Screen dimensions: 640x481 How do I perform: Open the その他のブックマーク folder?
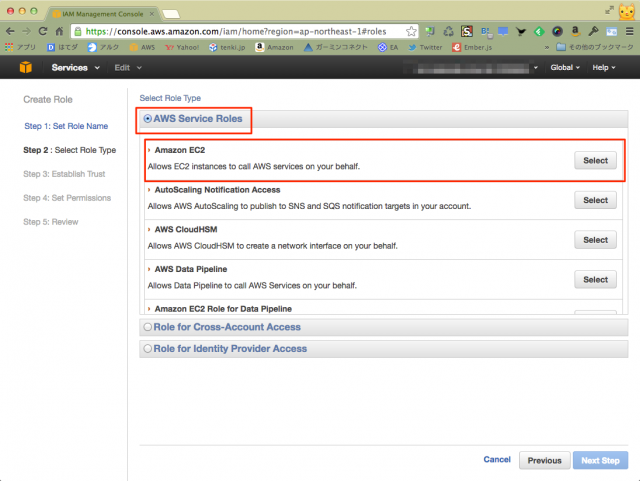pyautogui.click(x=595, y=47)
